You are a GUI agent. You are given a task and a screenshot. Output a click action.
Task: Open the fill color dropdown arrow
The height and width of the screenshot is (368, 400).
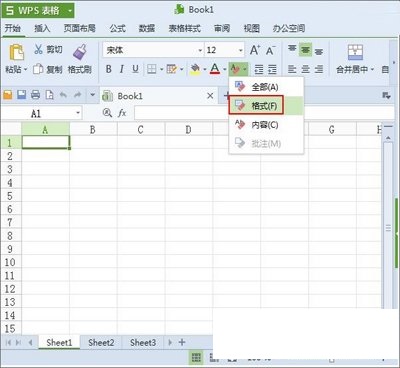[205, 70]
